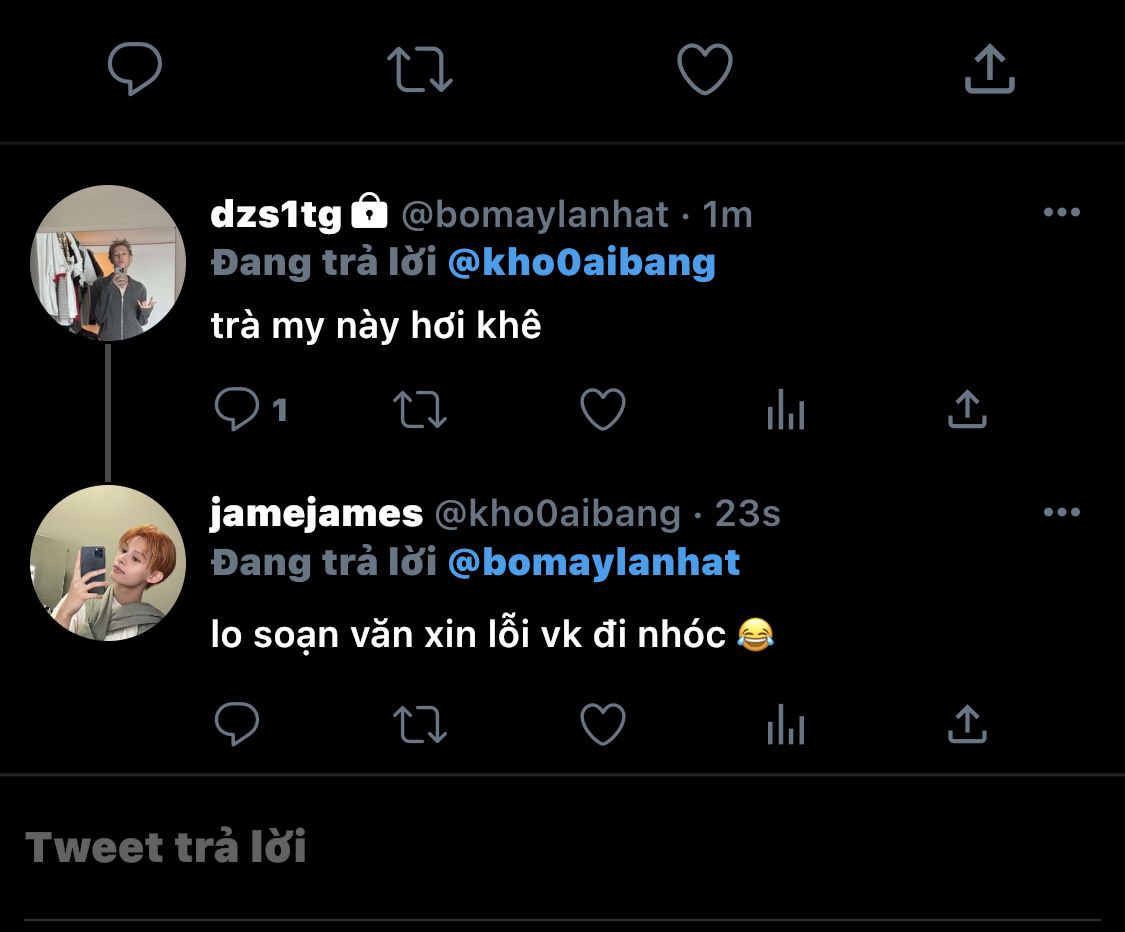Reply to jamejames's tweet
This screenshot has height=932, width=1125.
[238, 724]
